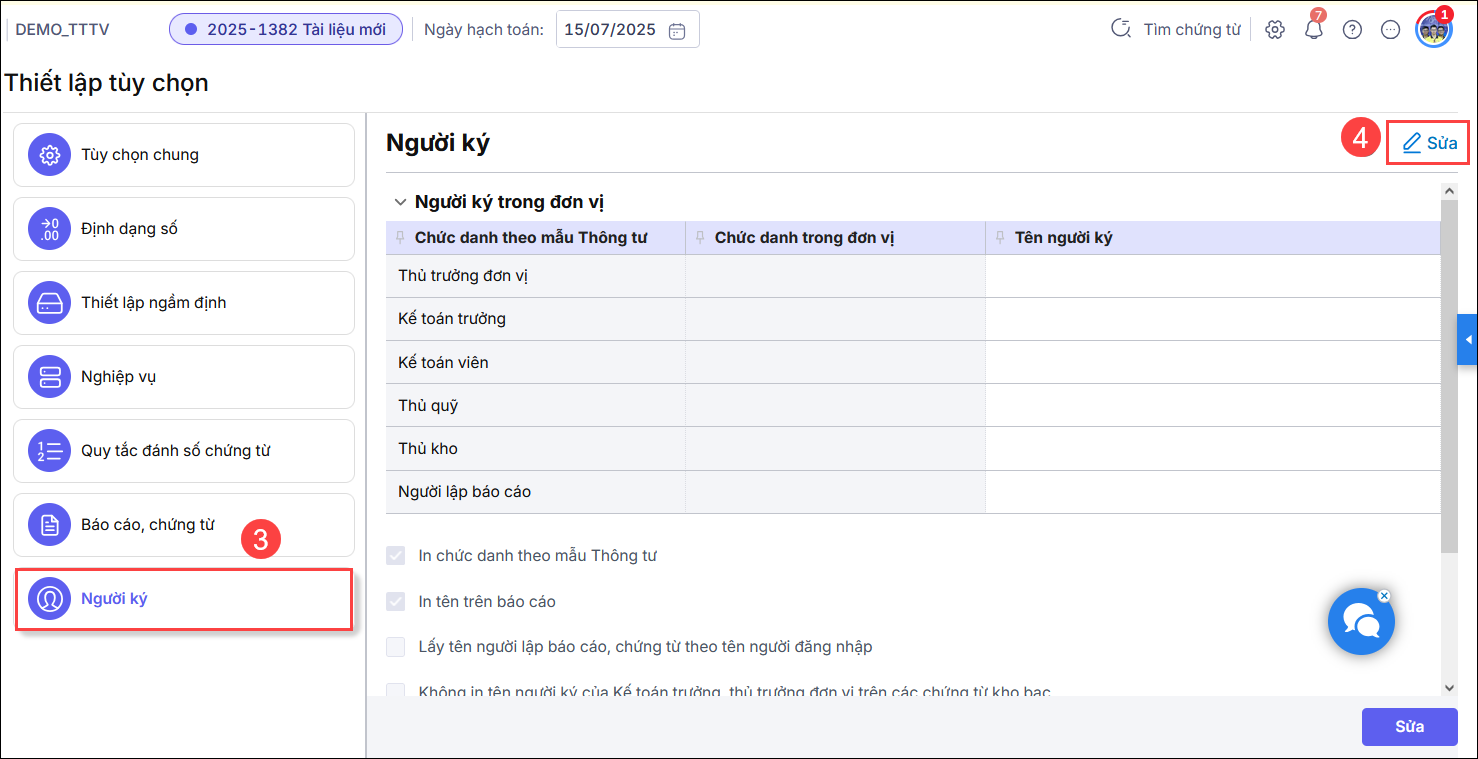
Task: Click the top-right 'Sửa' edit link
Action: pyautogui.click(x=1429, y=143)
